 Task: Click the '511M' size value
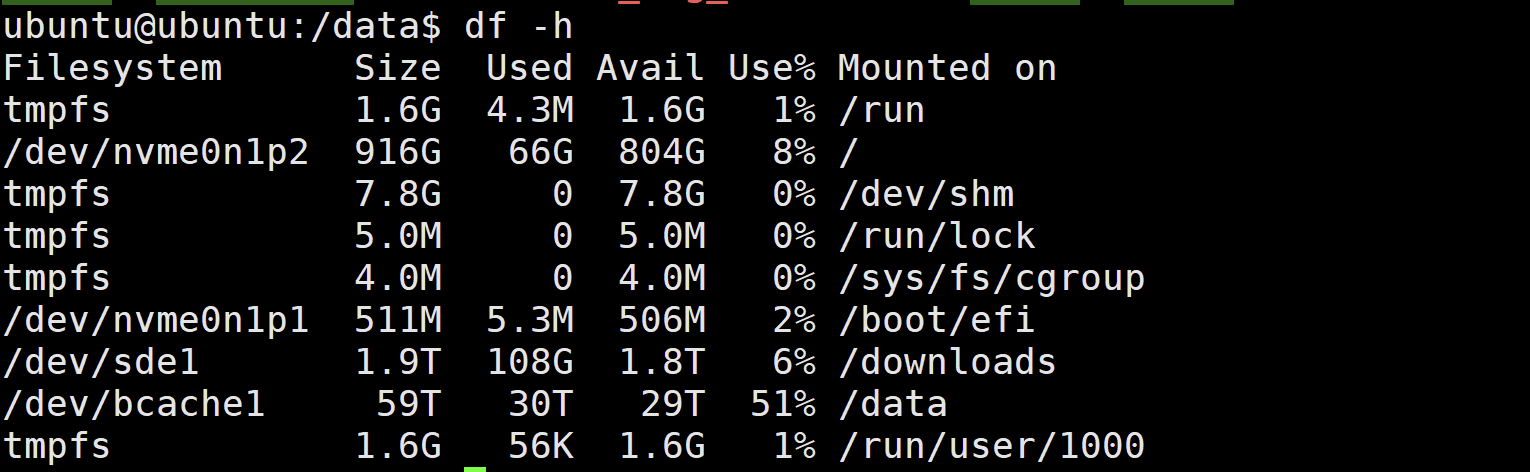[x=398, y=320]
